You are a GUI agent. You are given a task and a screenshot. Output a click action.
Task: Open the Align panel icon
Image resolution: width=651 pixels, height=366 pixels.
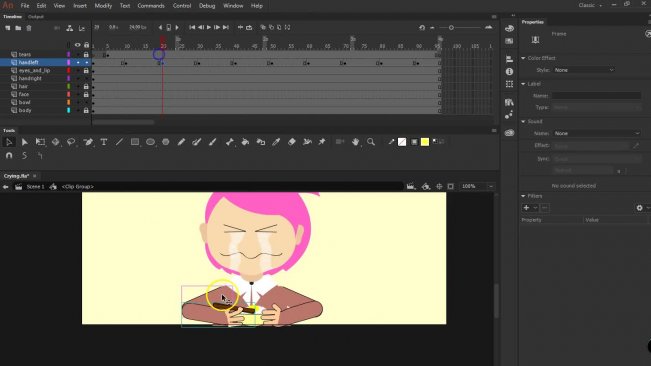click(x=509, y=59)
